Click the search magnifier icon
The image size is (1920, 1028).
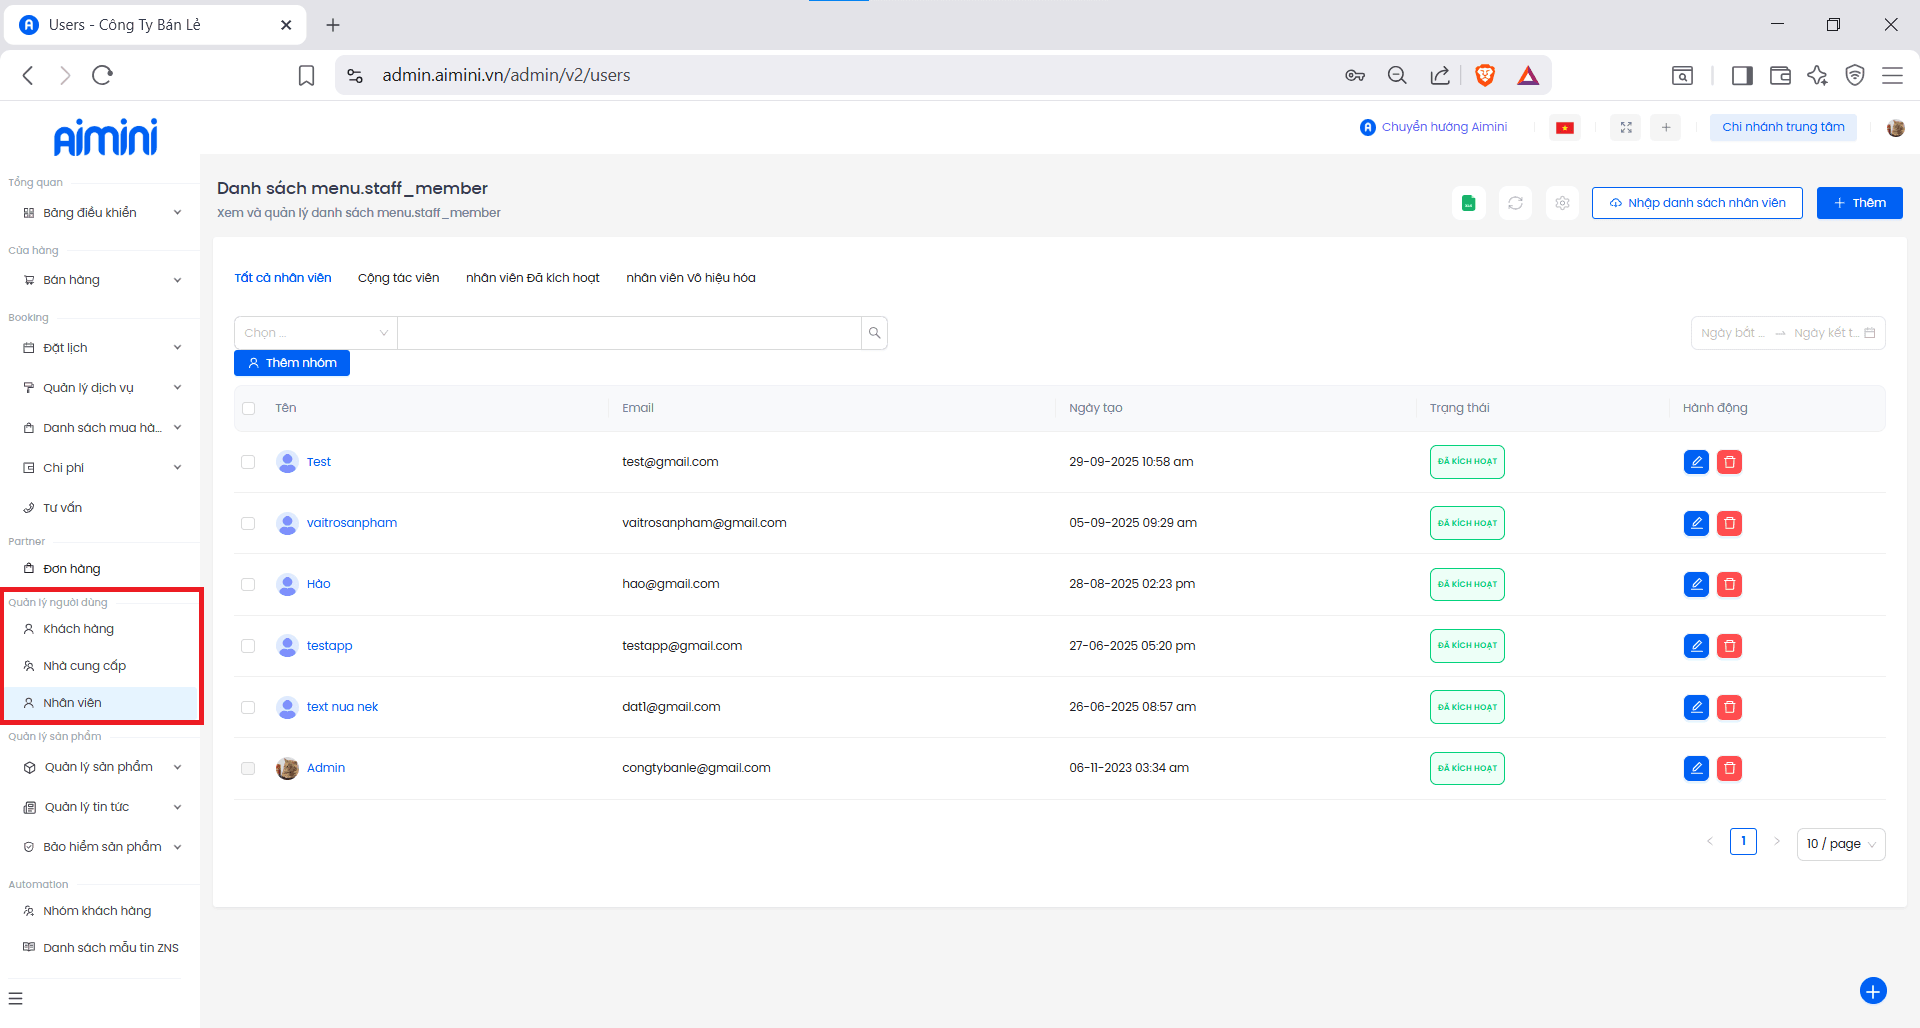[x=874, y=333]
